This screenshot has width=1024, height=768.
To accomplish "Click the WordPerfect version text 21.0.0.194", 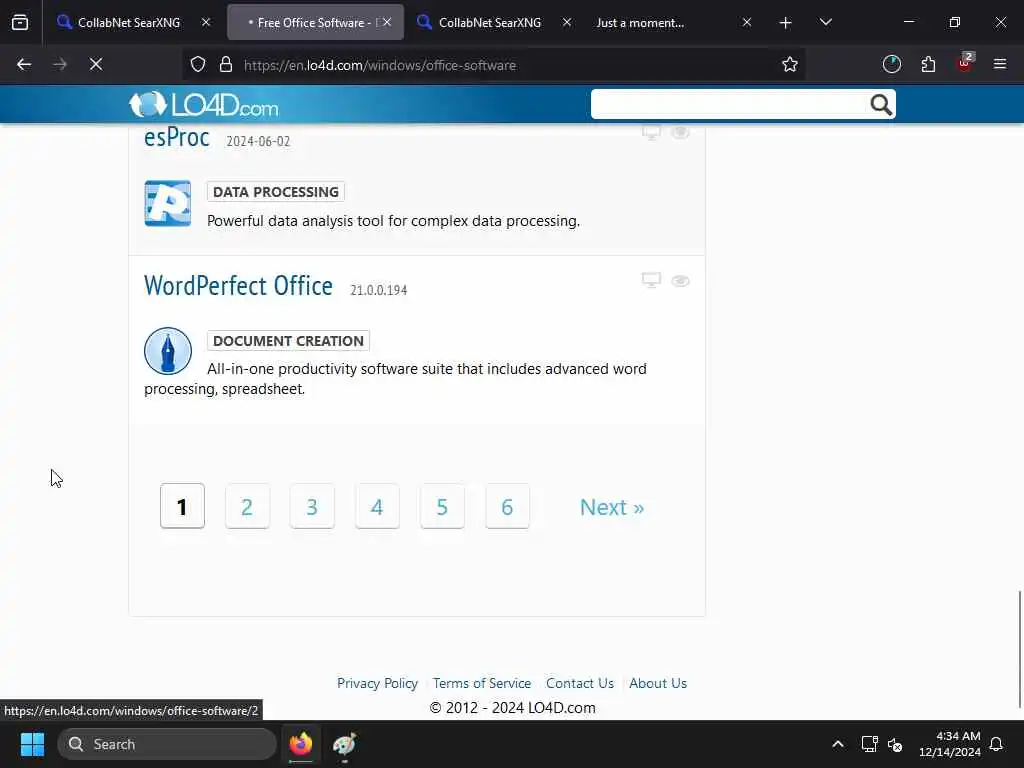I will 379,290.
